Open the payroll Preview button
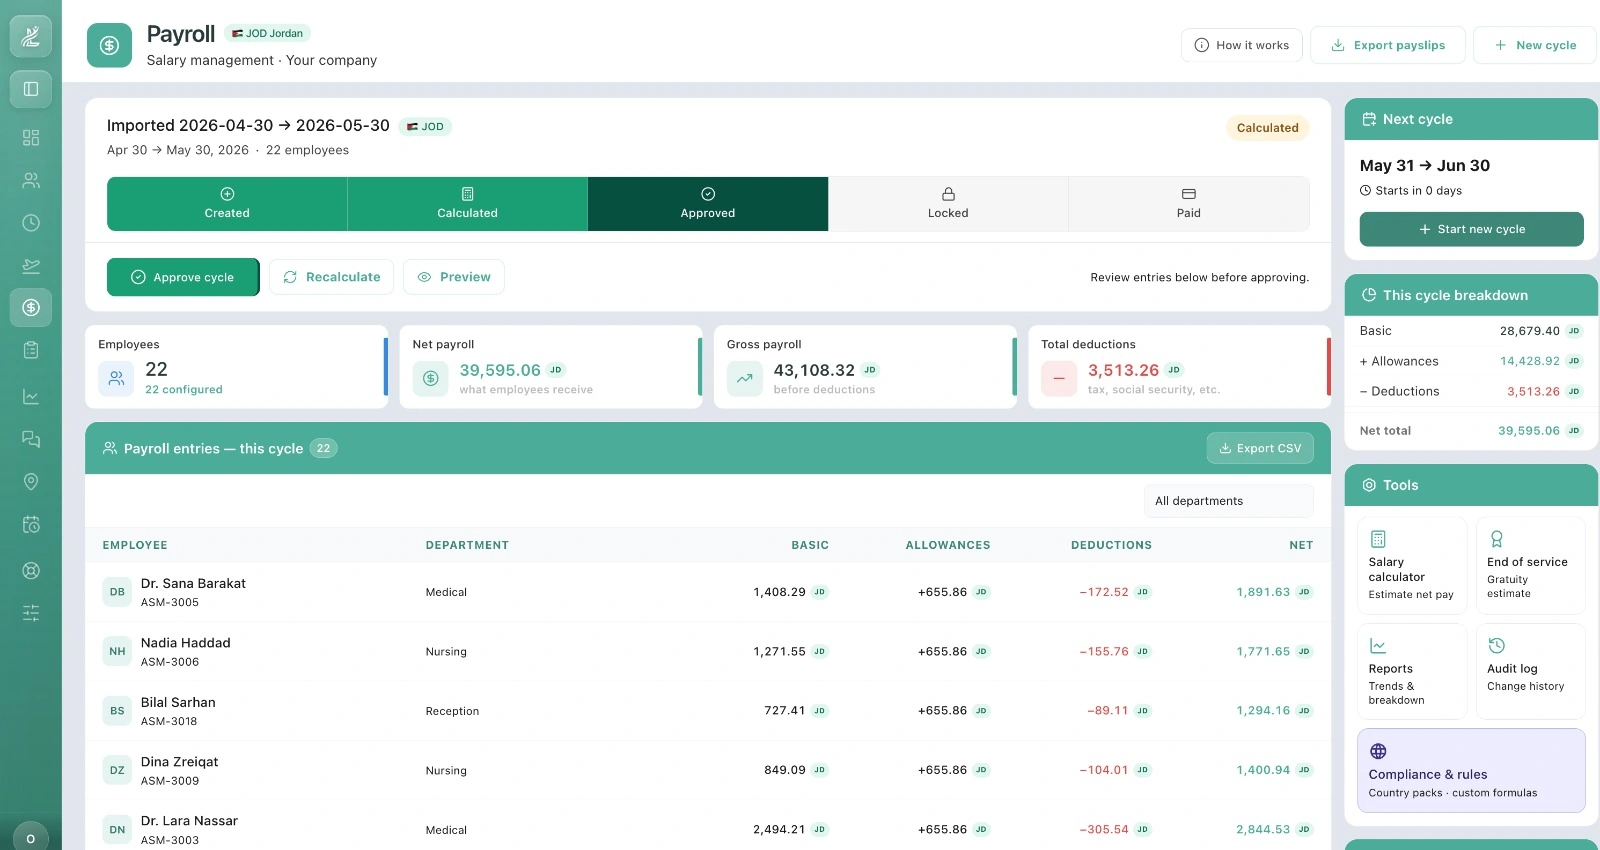 [x=454, y=277]
